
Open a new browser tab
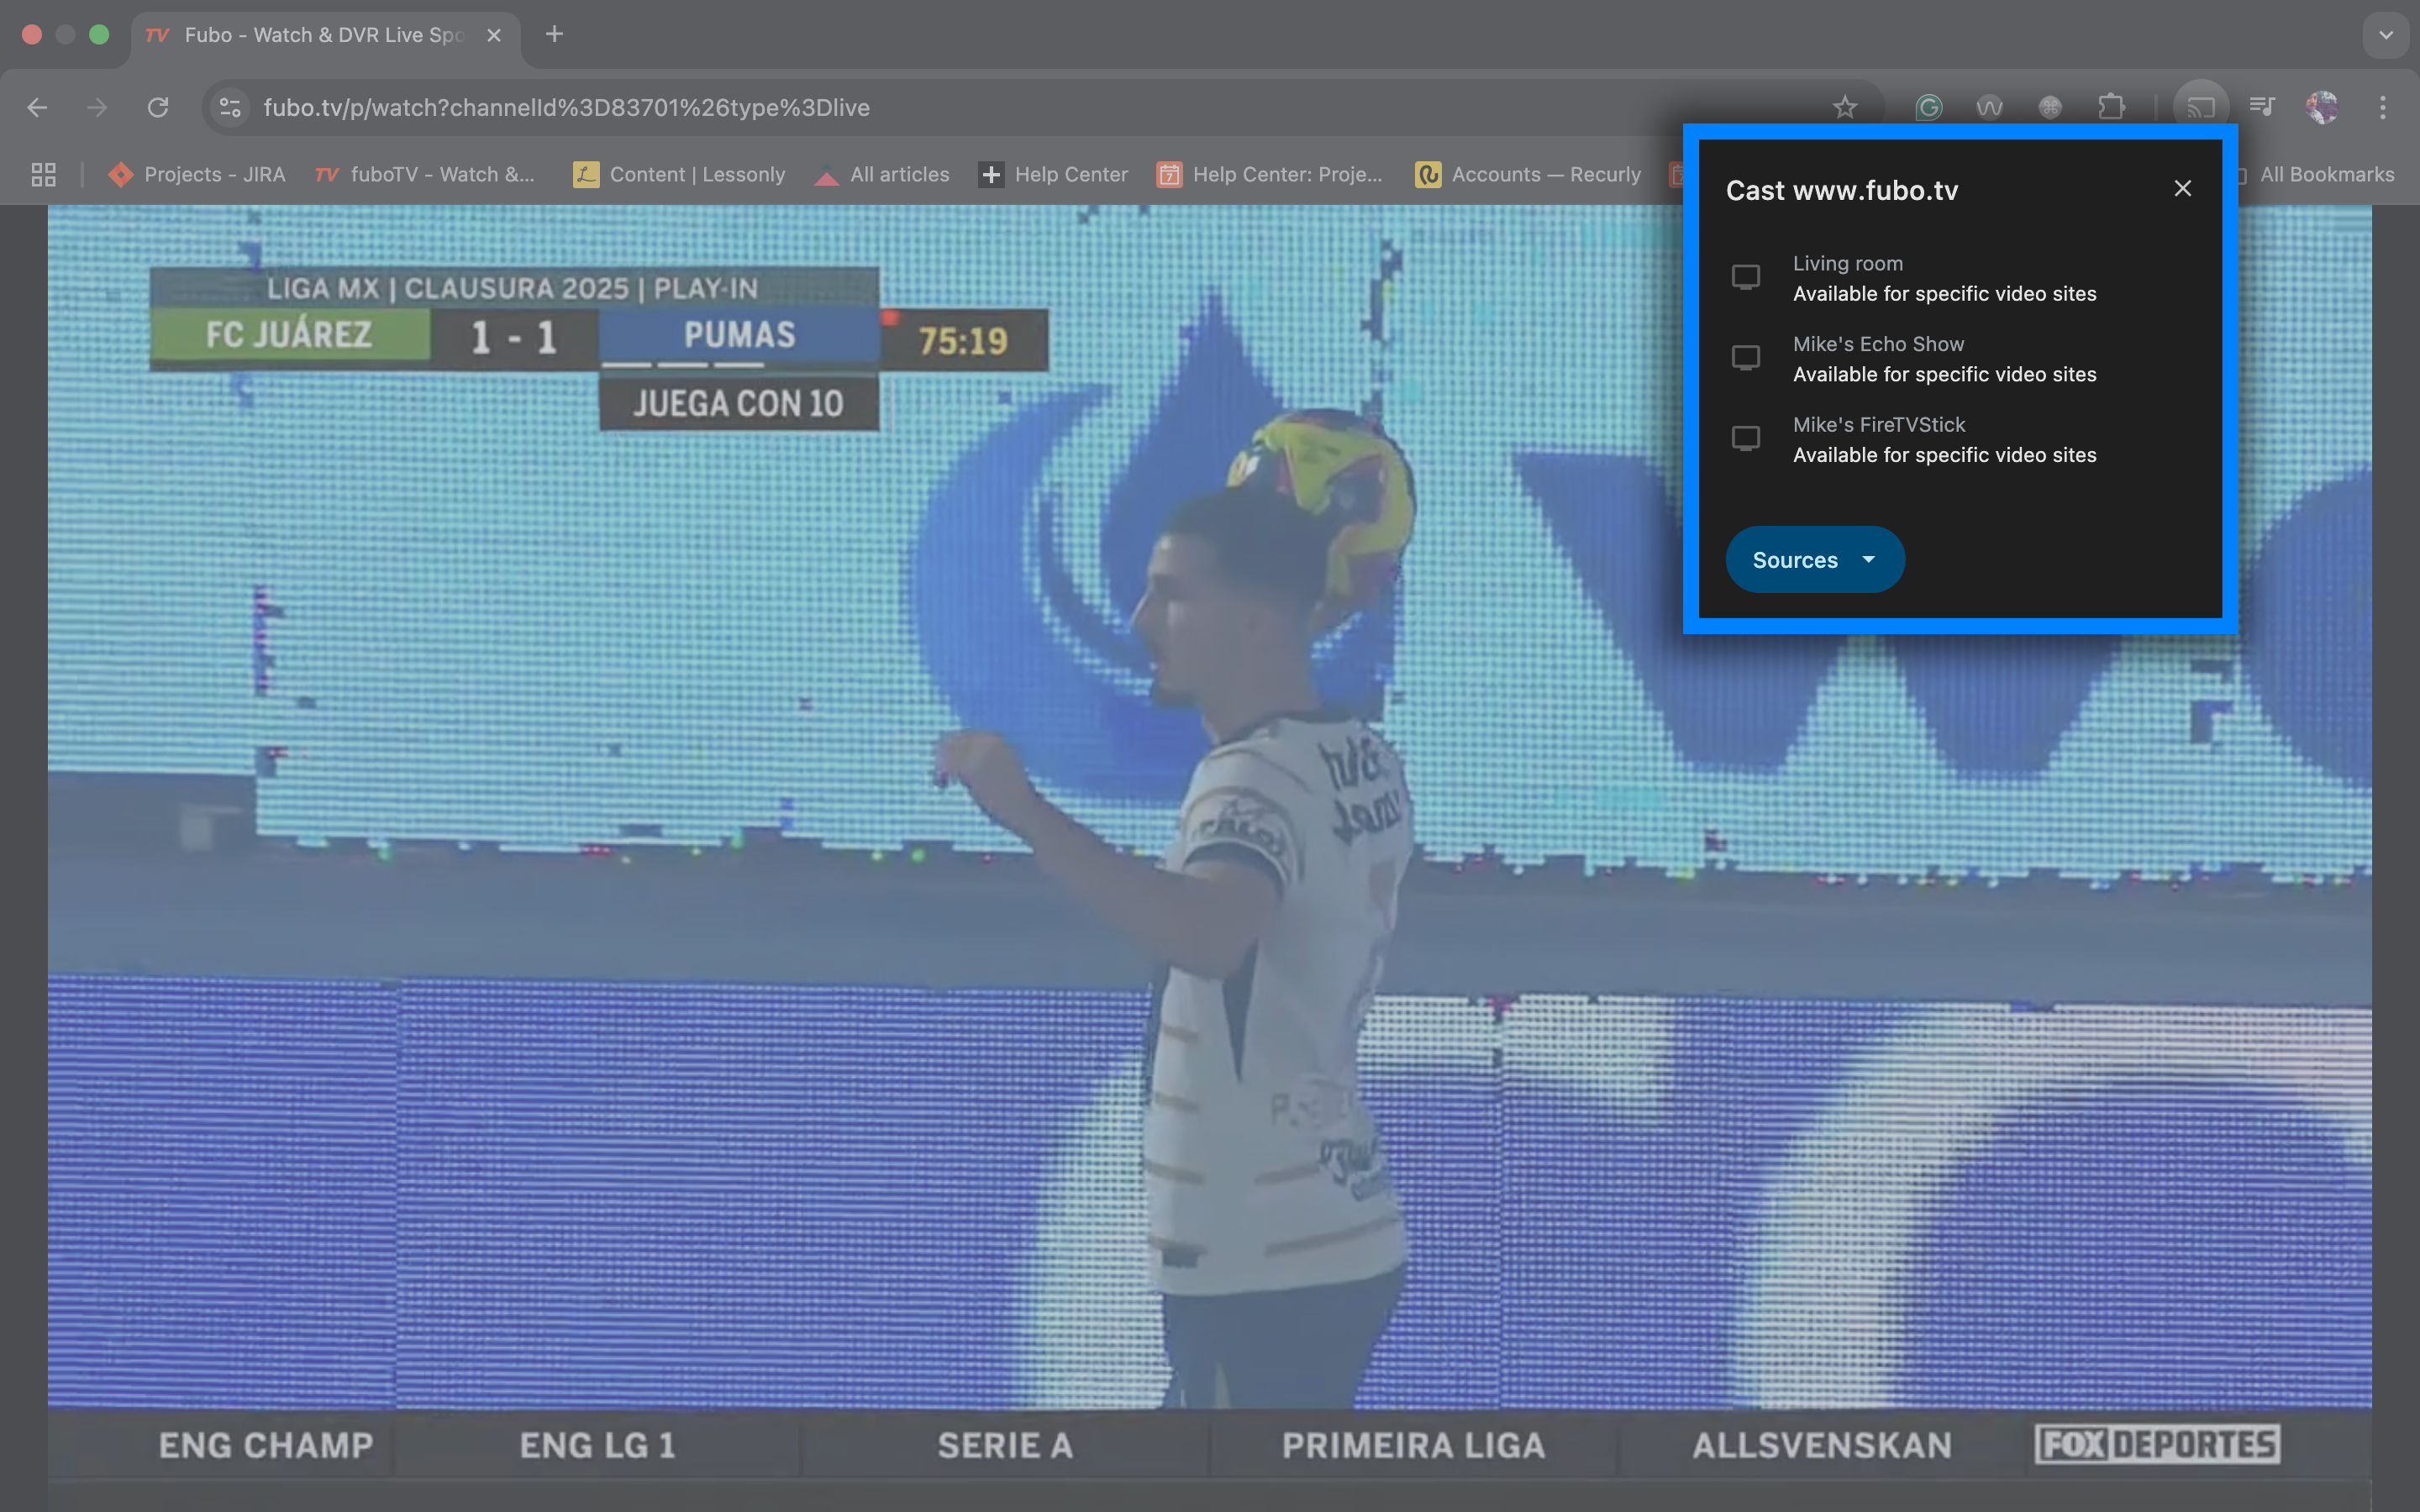point(554,34)
